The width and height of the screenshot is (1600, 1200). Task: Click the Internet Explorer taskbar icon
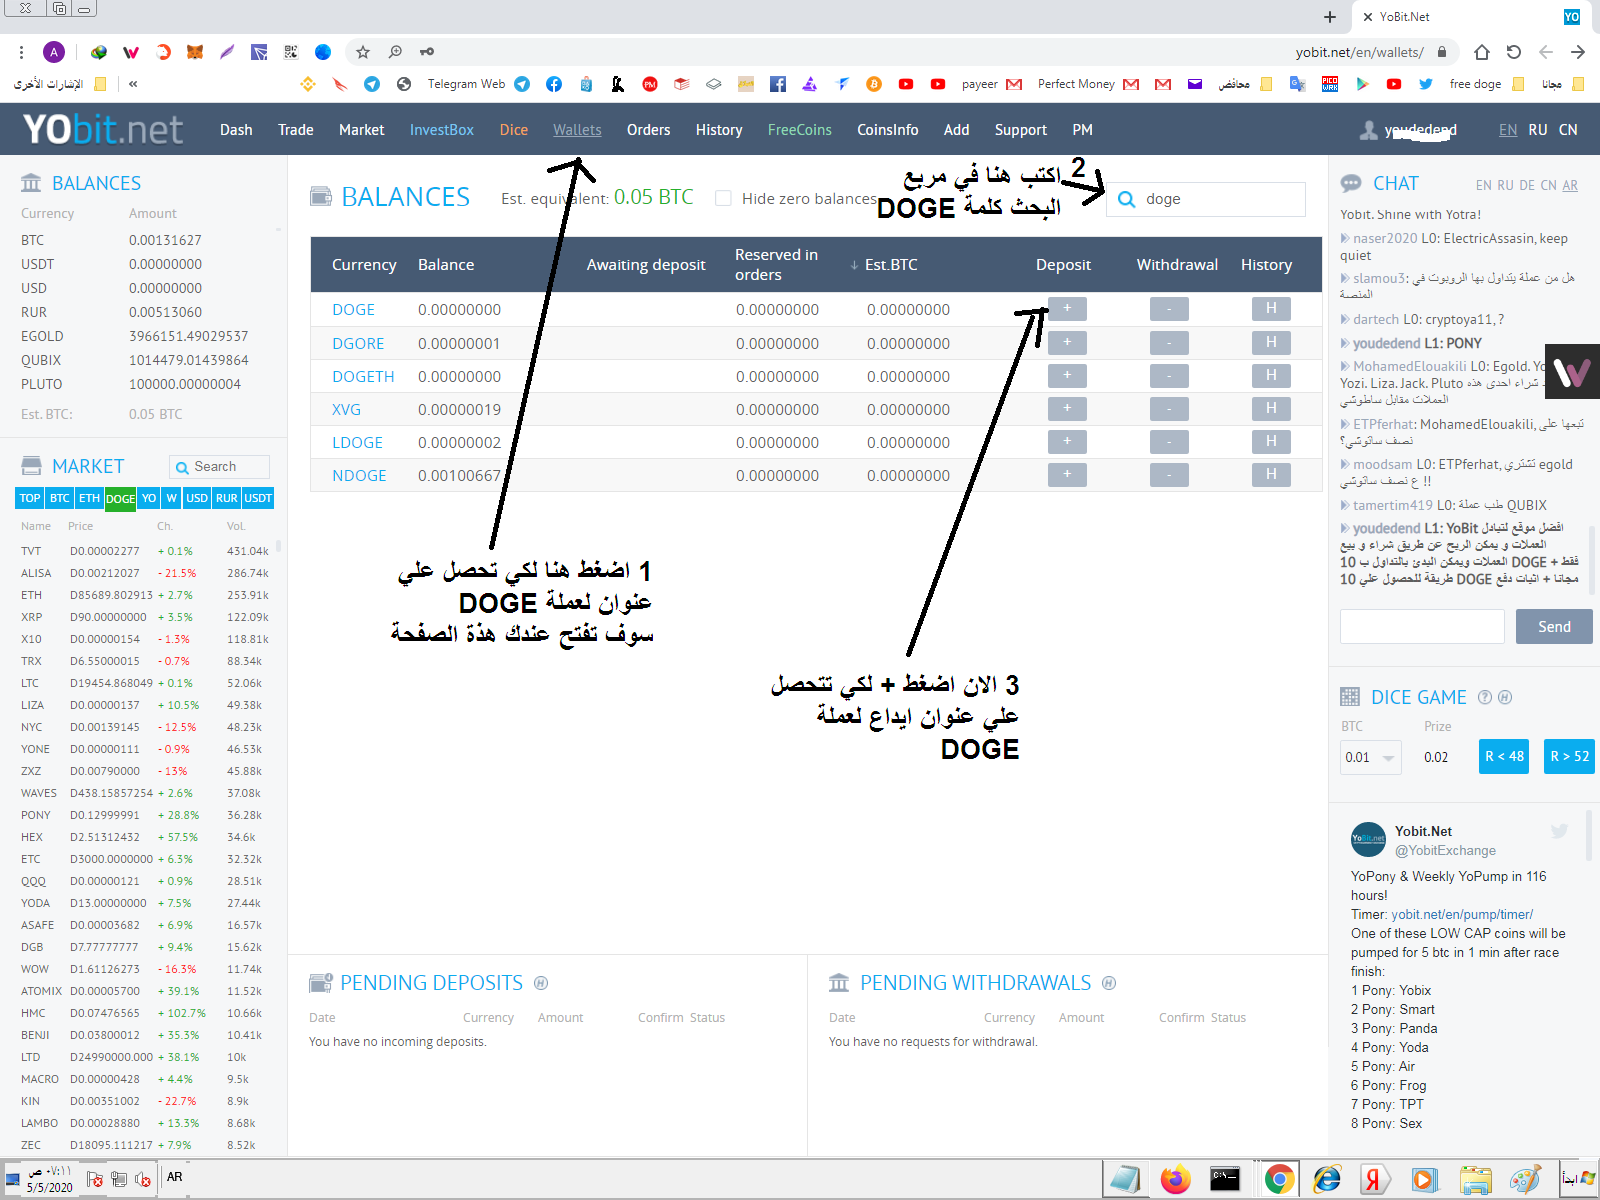coord(1327,1180)
